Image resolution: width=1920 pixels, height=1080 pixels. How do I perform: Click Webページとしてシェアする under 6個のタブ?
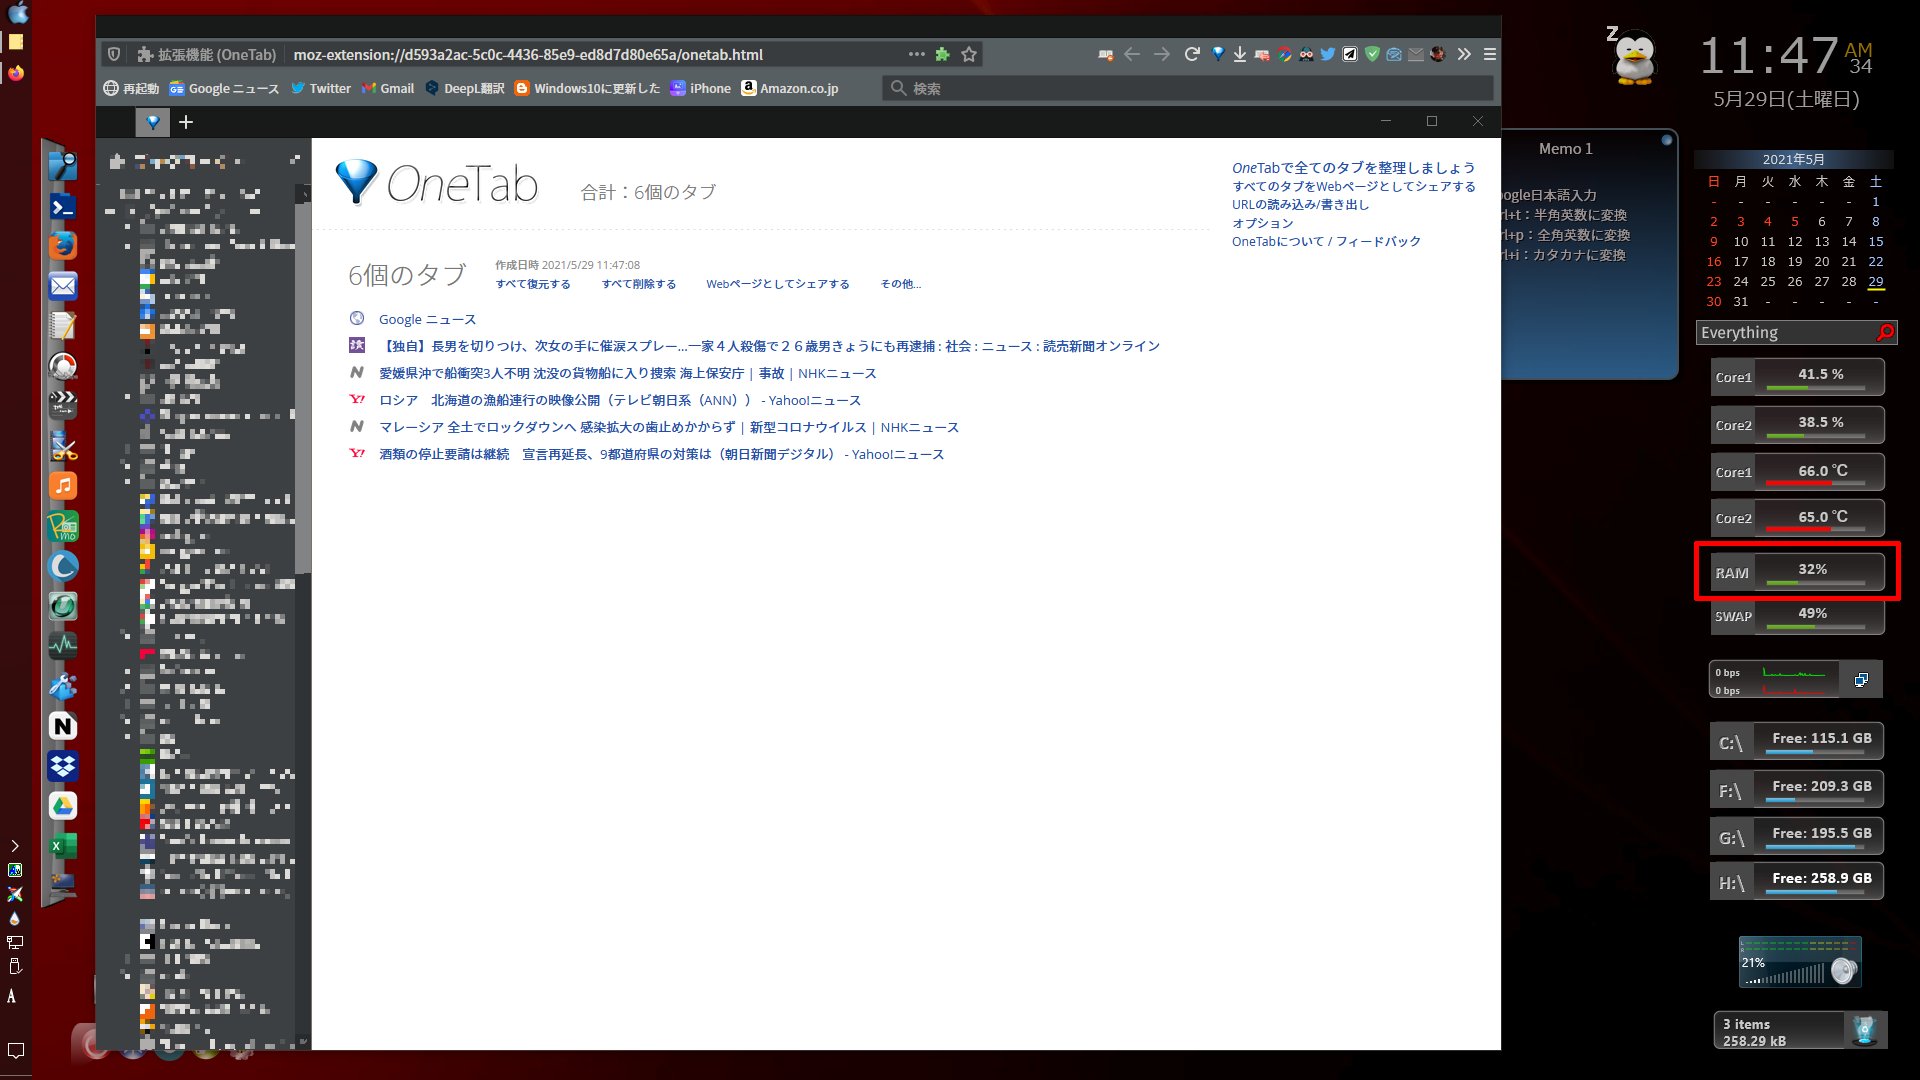777,284
